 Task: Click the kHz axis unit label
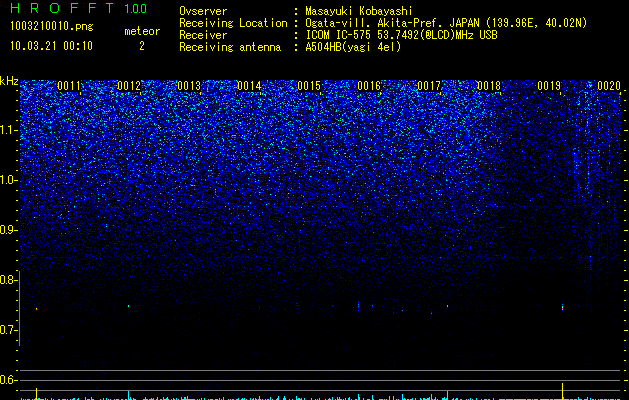(9, 81)
